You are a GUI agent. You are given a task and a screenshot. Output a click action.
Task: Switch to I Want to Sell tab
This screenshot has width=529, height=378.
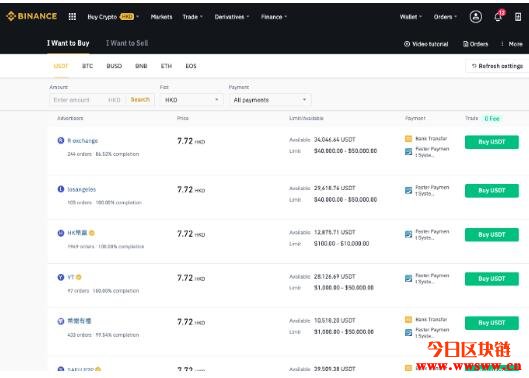[127, 43]
